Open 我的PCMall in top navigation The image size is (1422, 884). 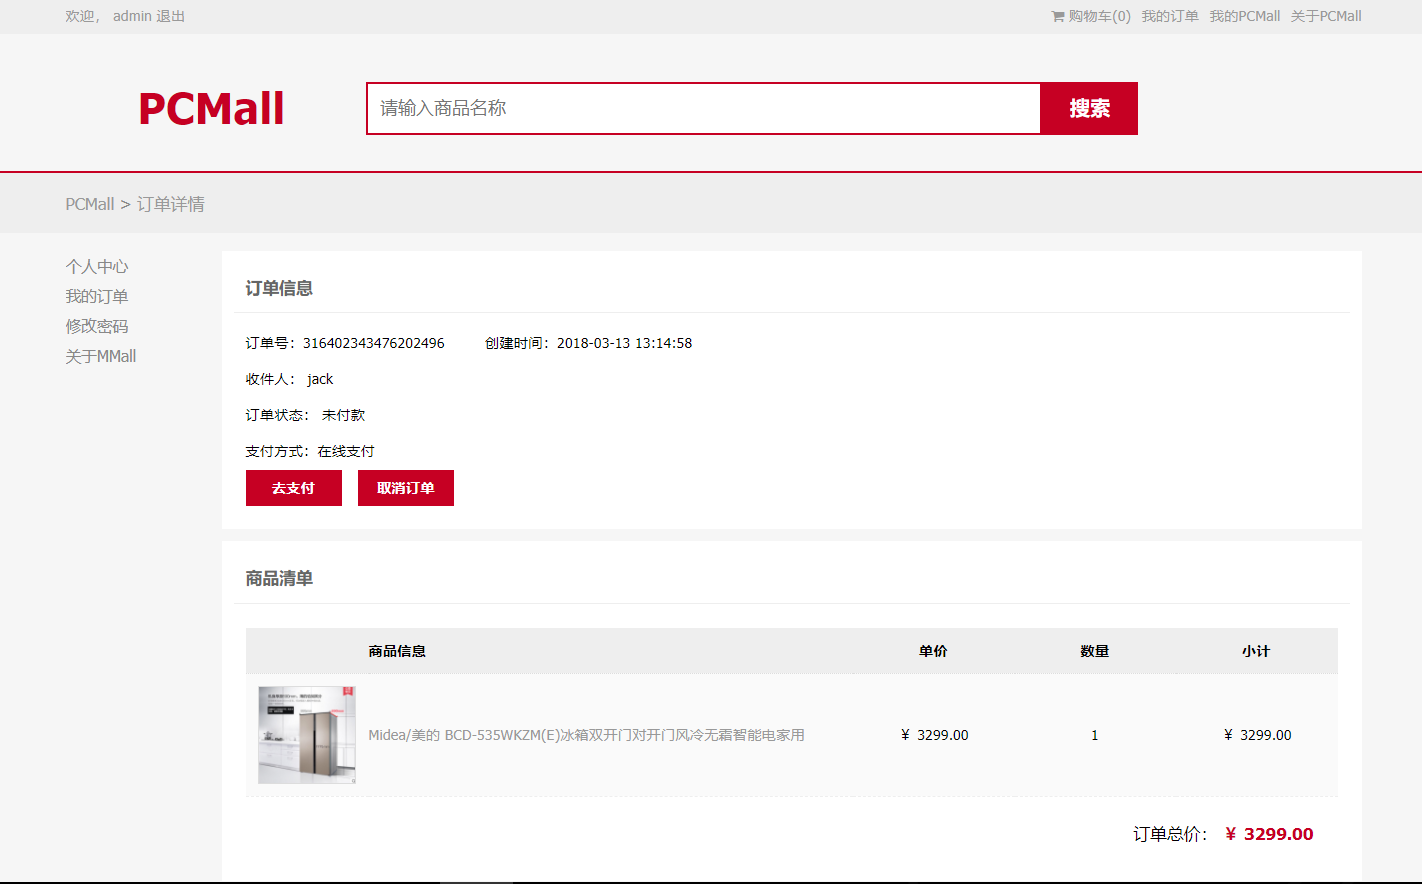(x=1245, y=16)
